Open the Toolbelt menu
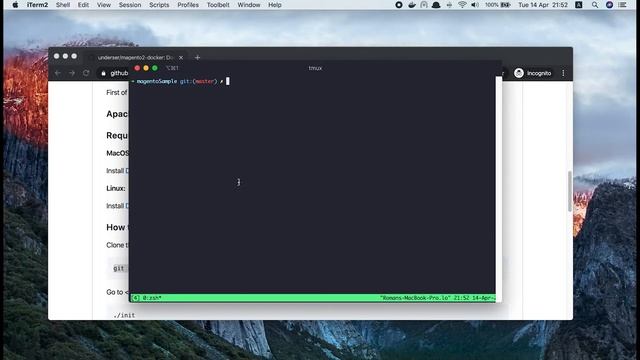The image size is (640, 360). [218, 5]
